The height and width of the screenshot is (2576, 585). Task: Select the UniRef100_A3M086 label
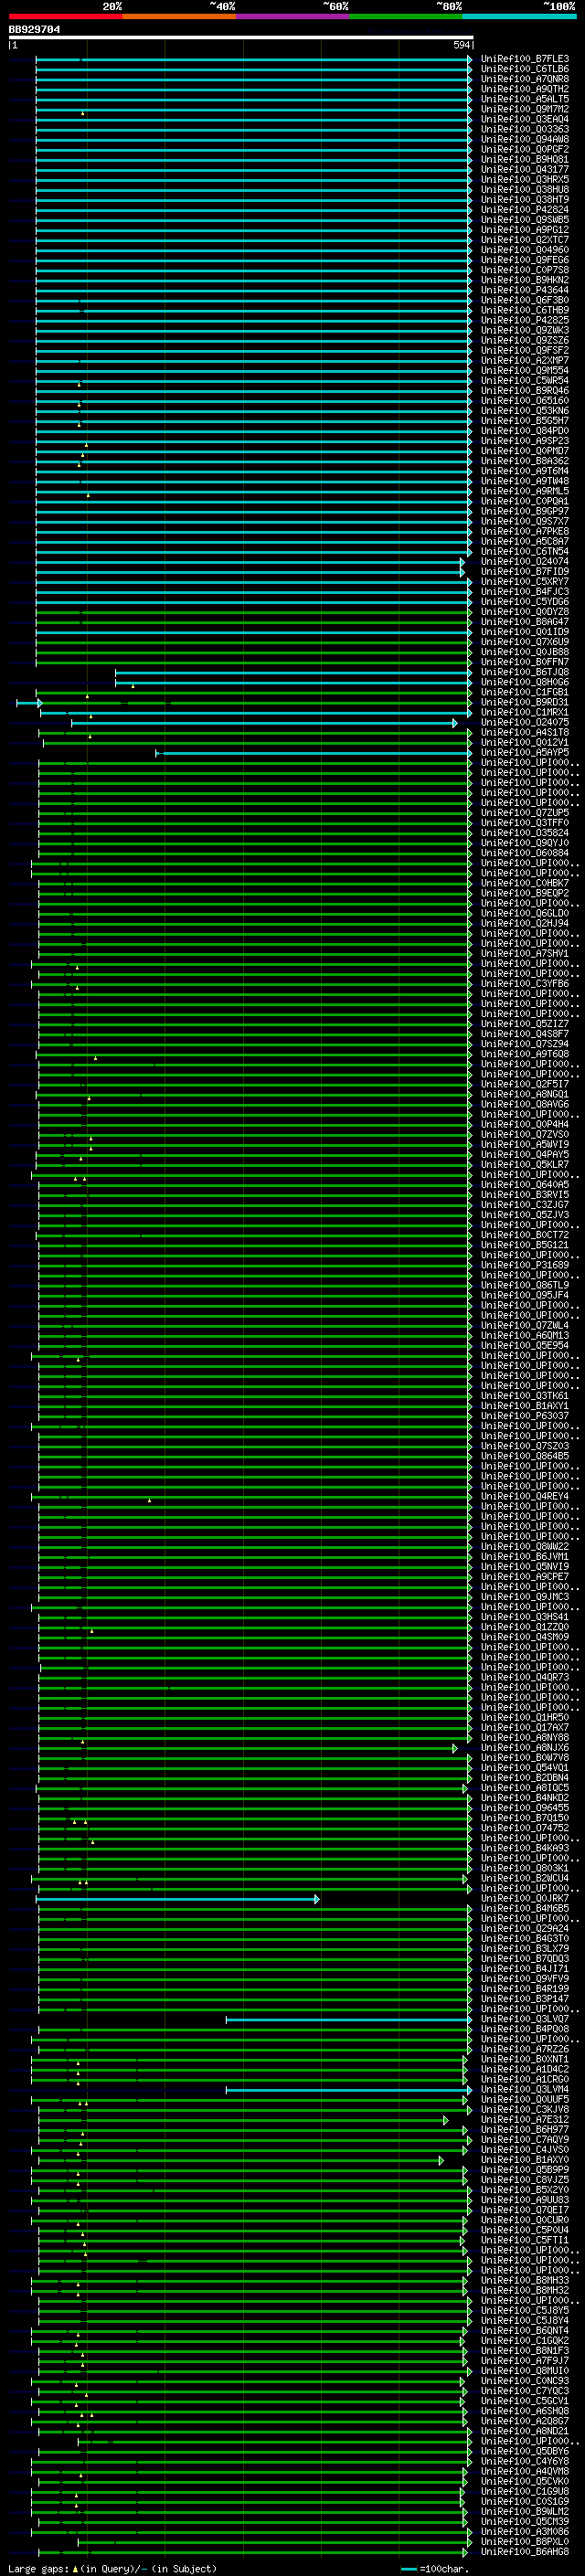pos(525,2531)
